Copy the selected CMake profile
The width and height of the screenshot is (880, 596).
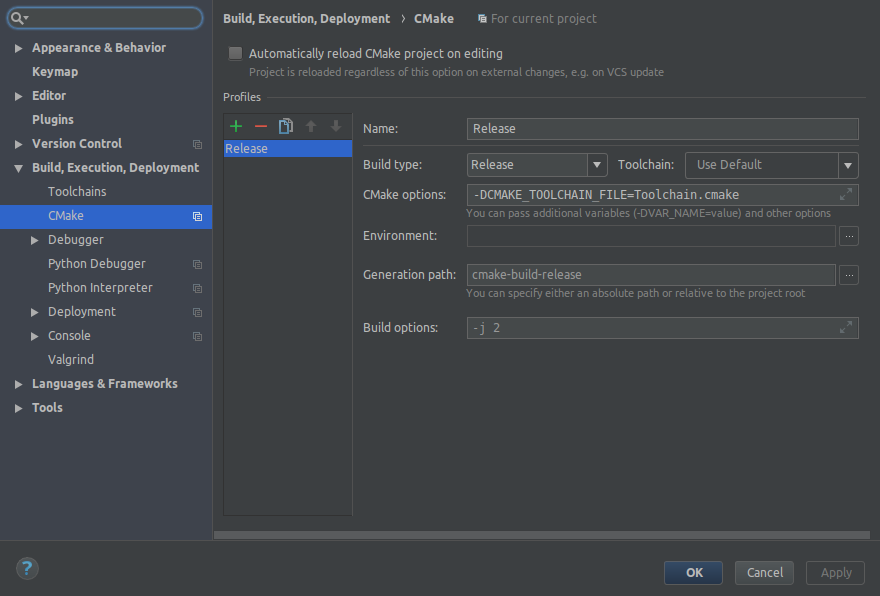(286, 126)
